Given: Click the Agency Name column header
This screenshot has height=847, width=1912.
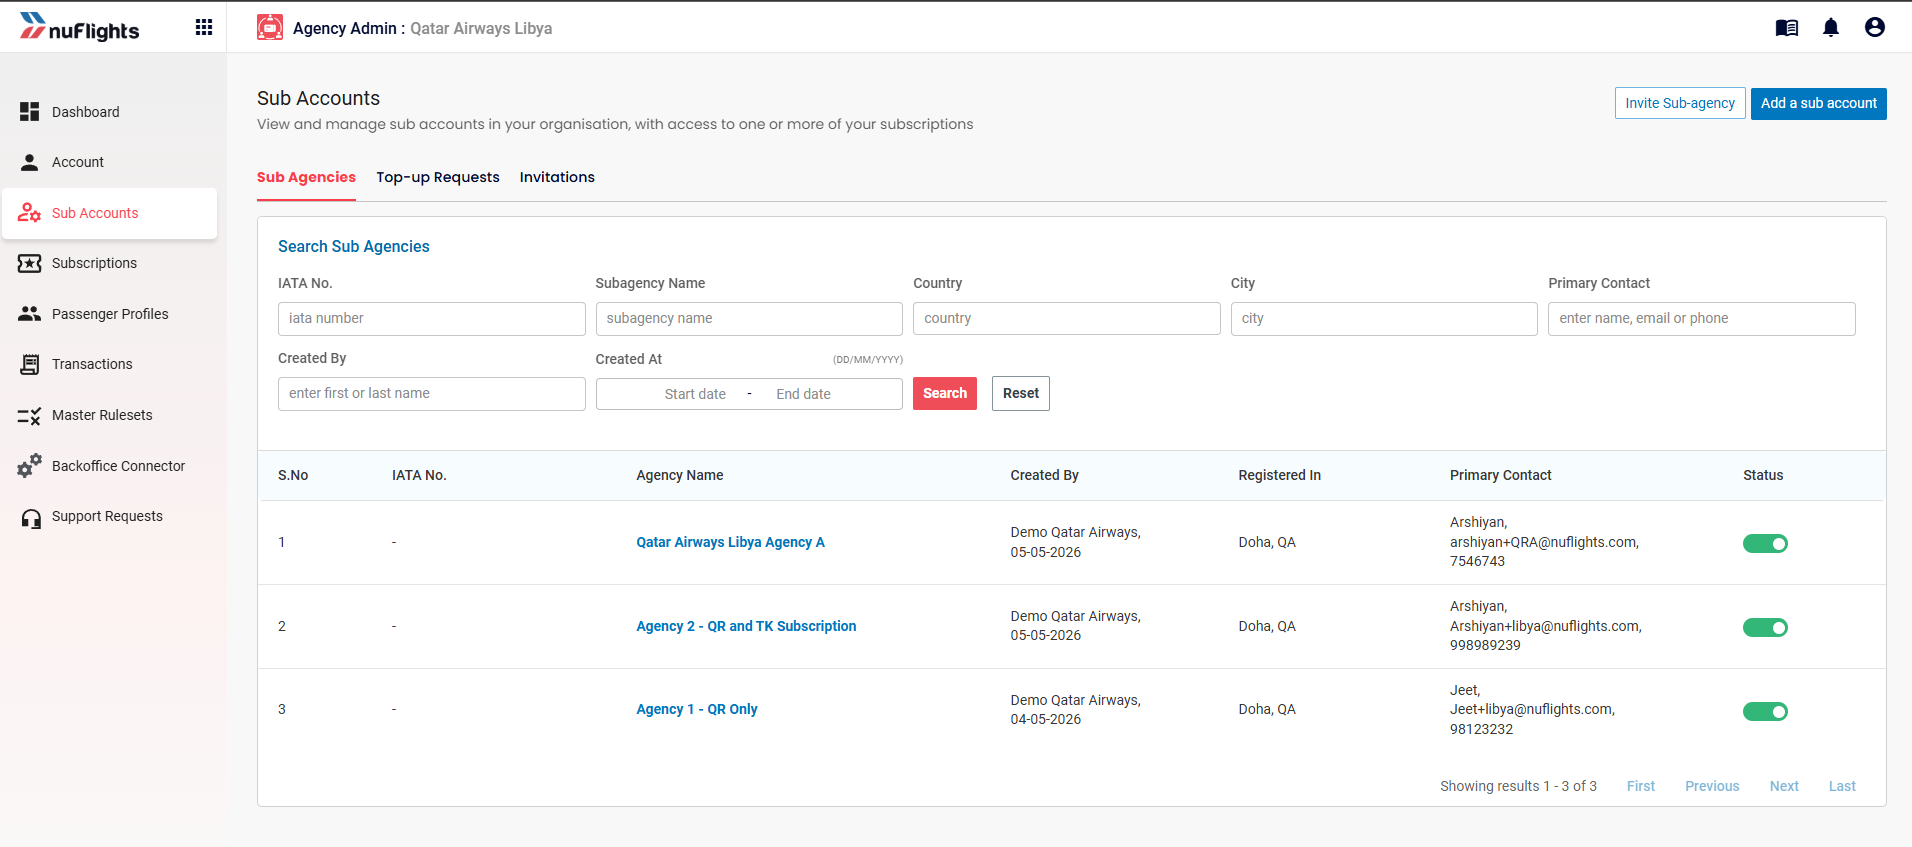Looking at the screenshot, I should [680, 475].
